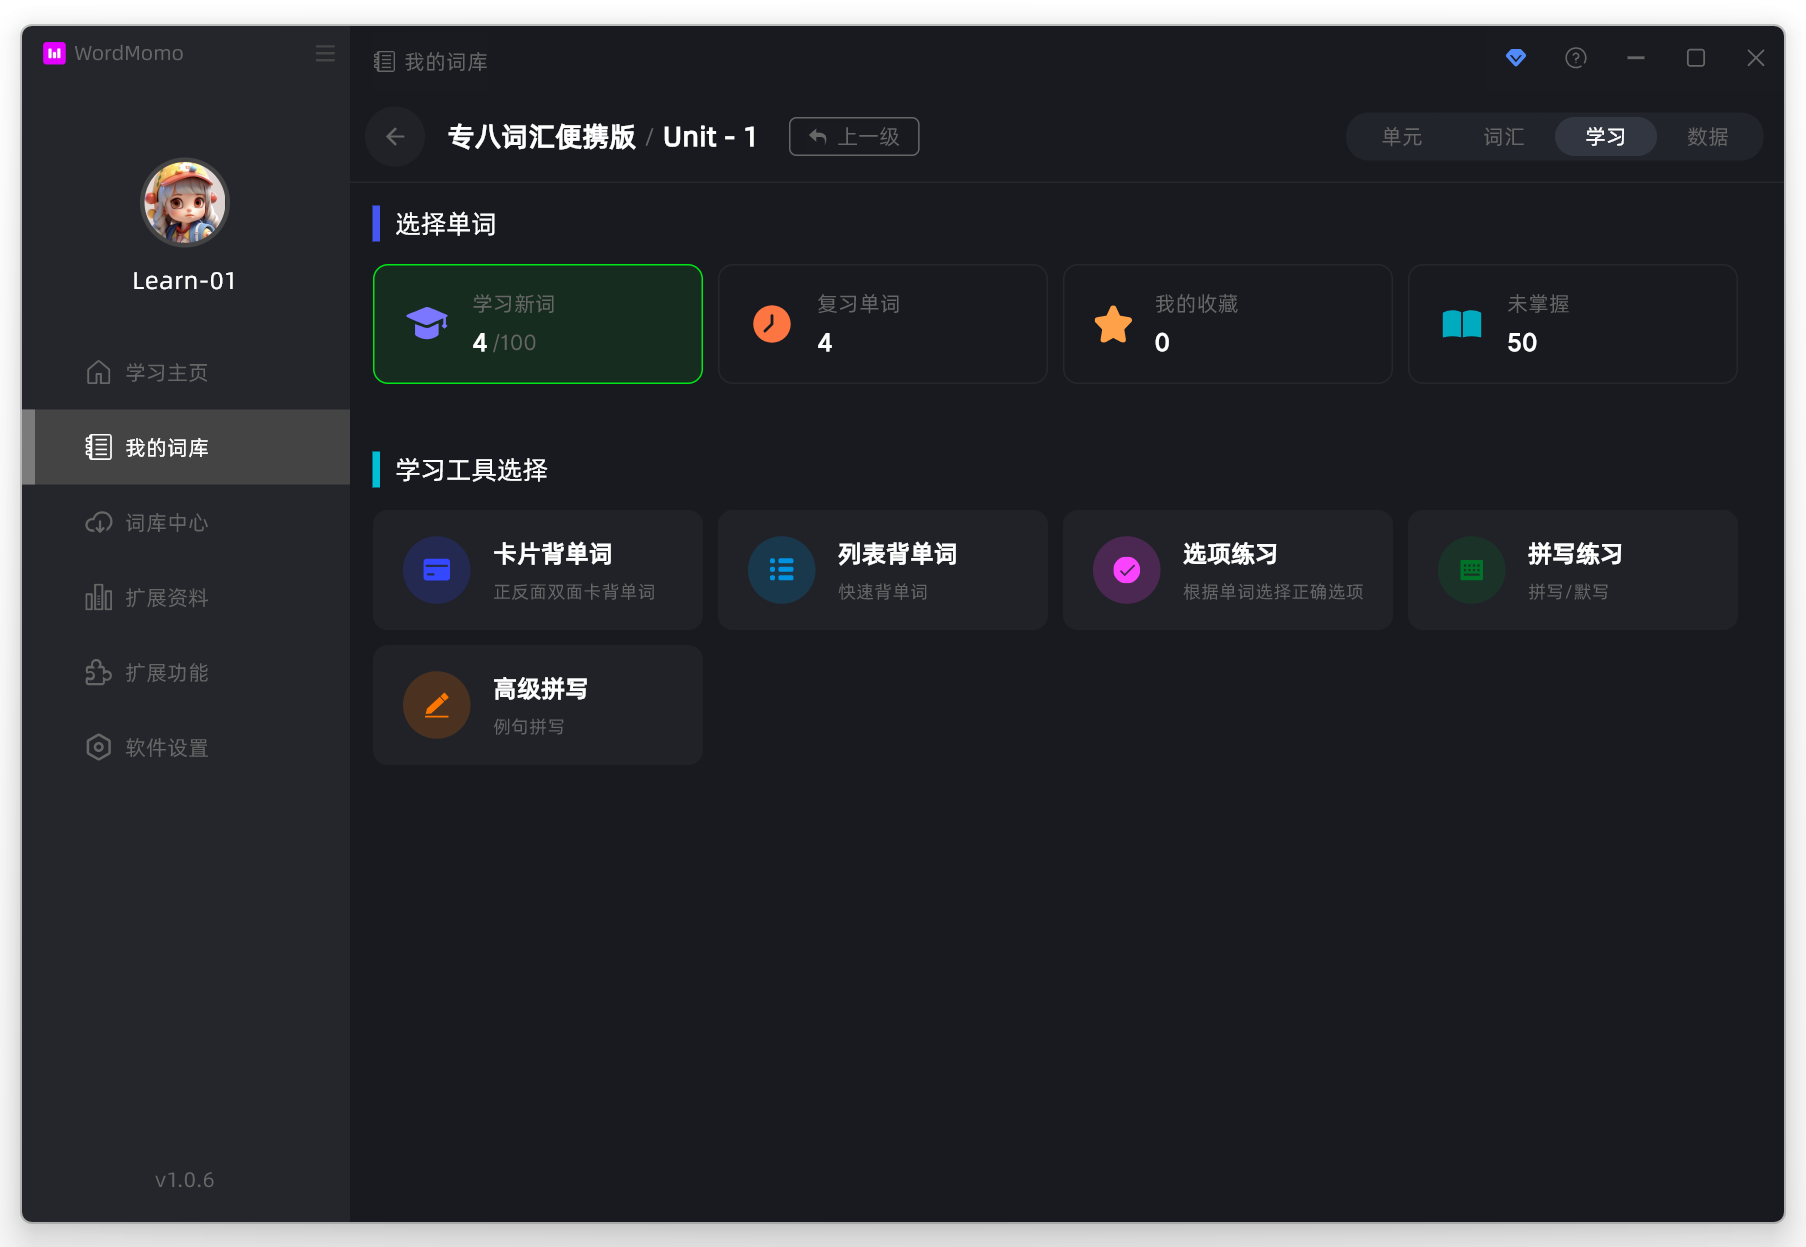
Task: Select the 学习新词 word set card
Action: (538, 324)
